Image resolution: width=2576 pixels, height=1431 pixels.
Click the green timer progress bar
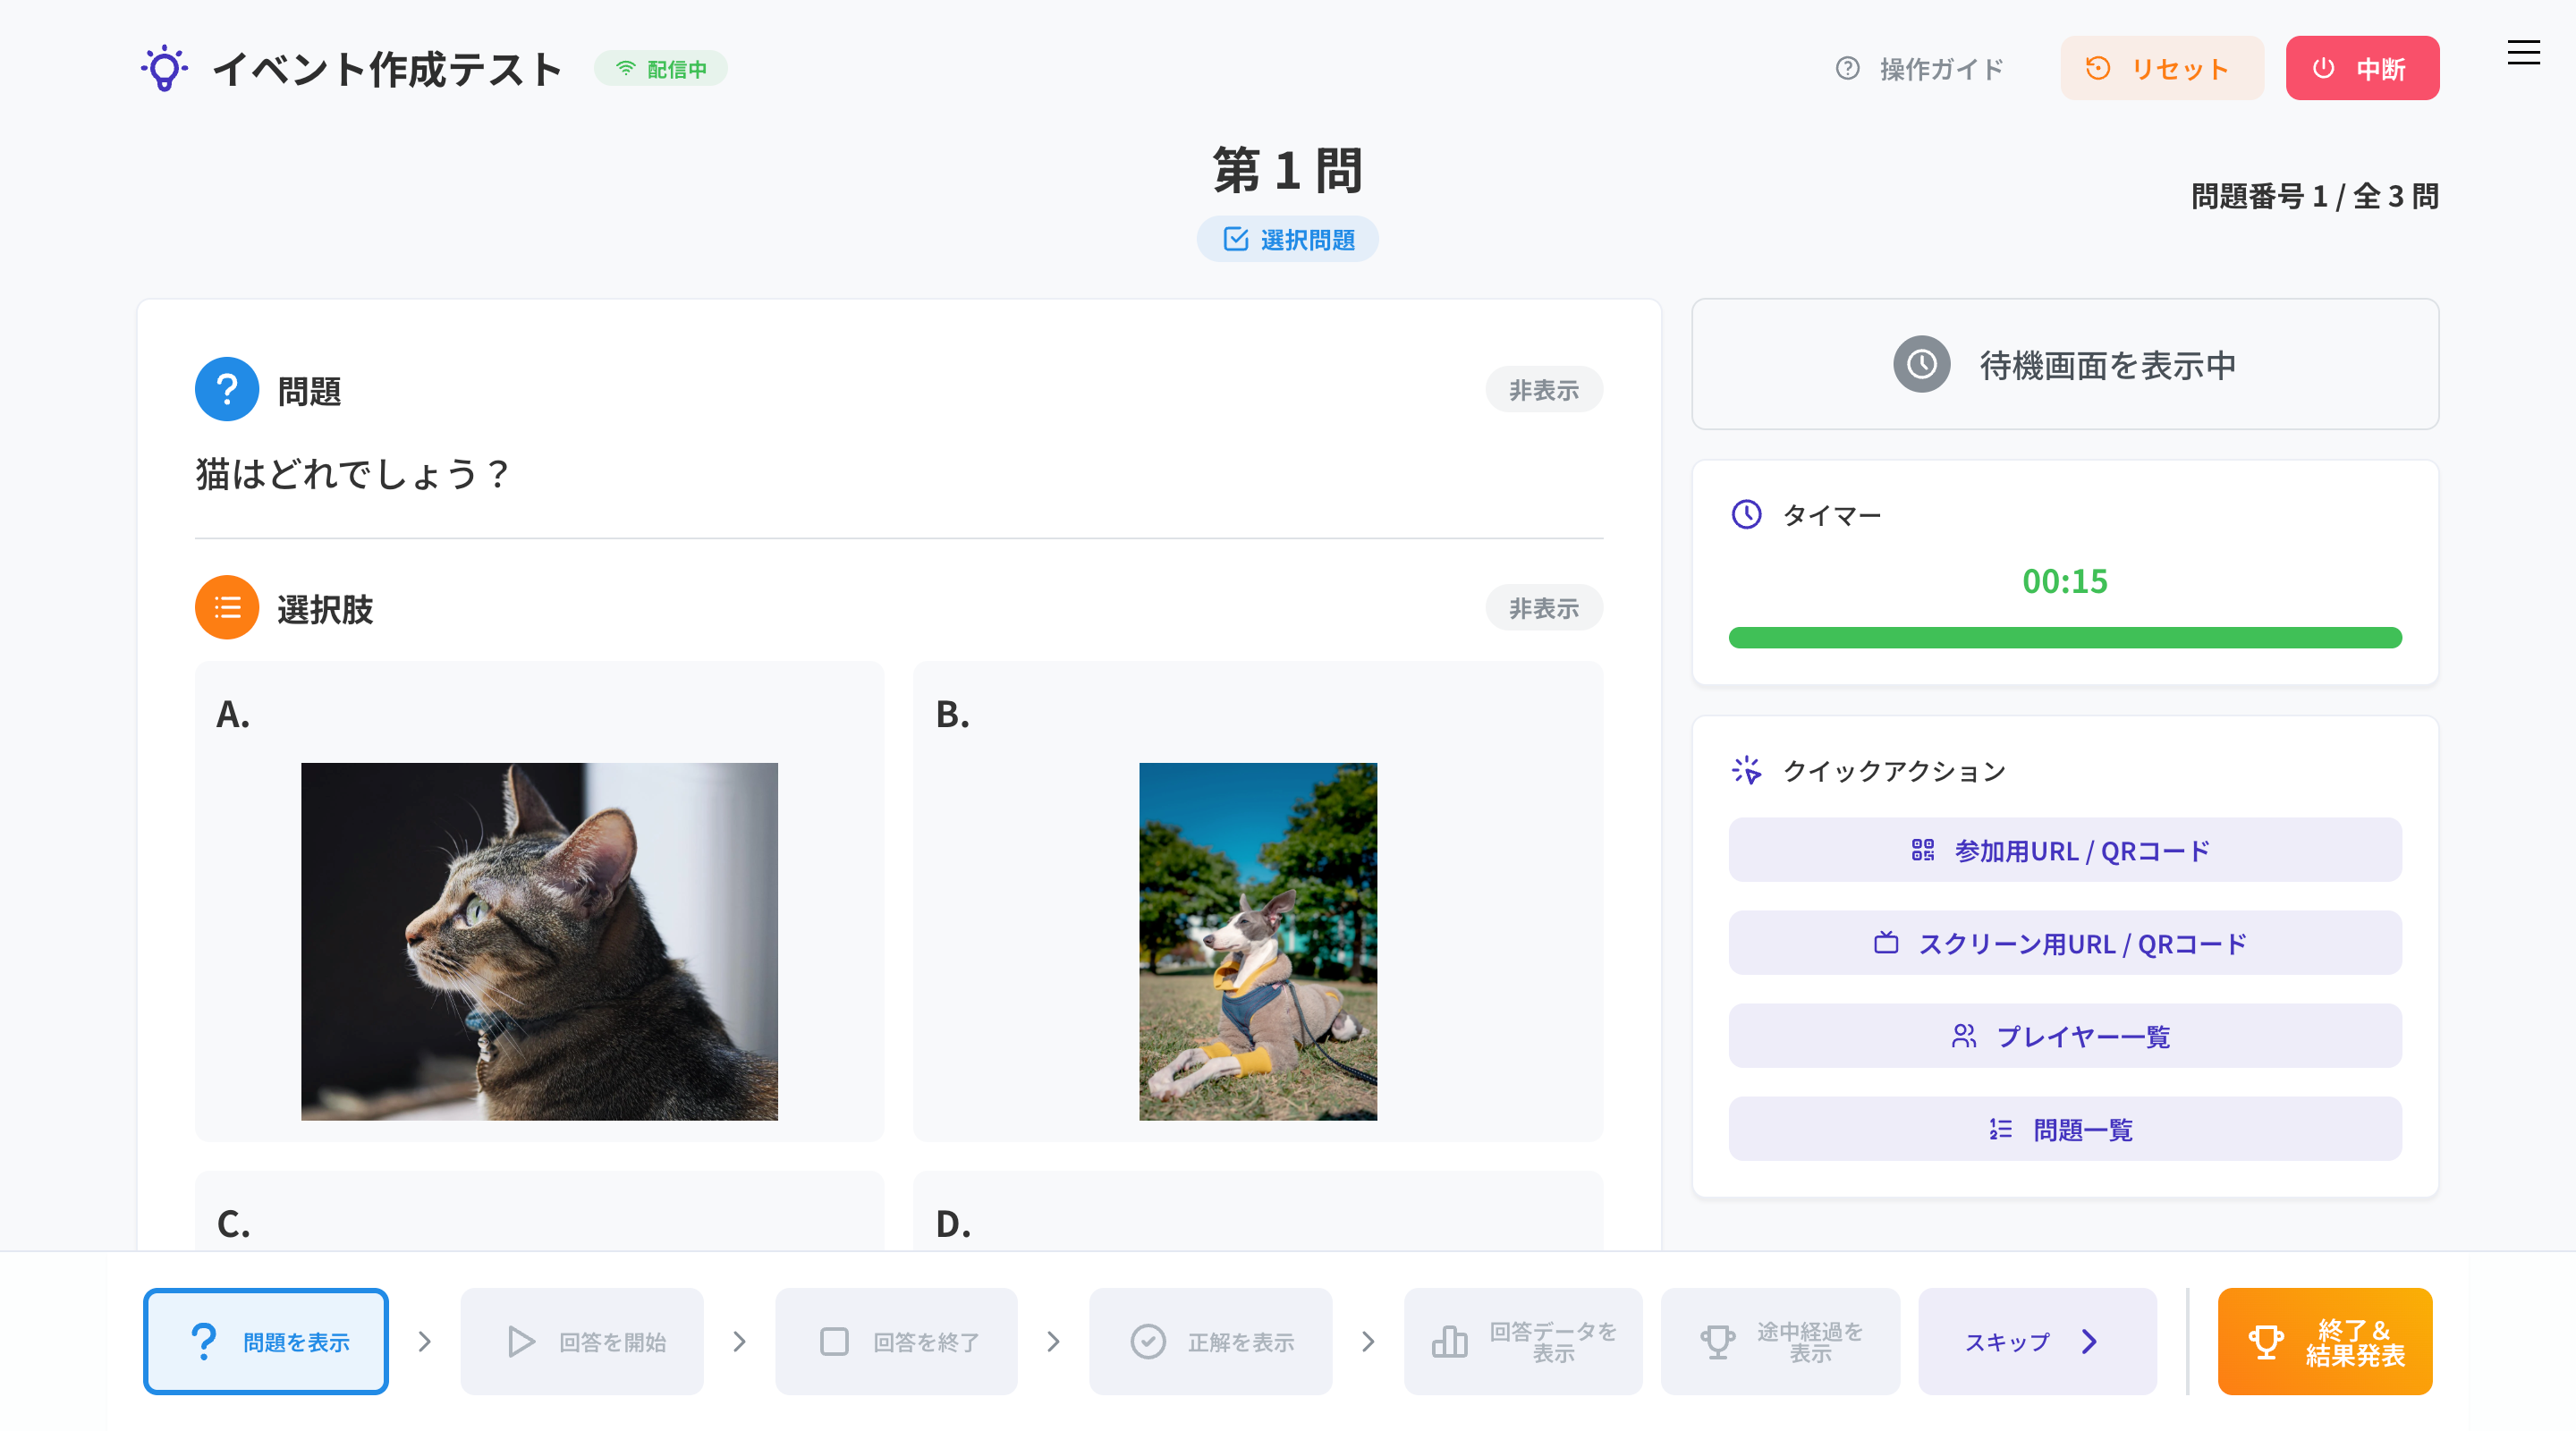tap(2064, 637)
